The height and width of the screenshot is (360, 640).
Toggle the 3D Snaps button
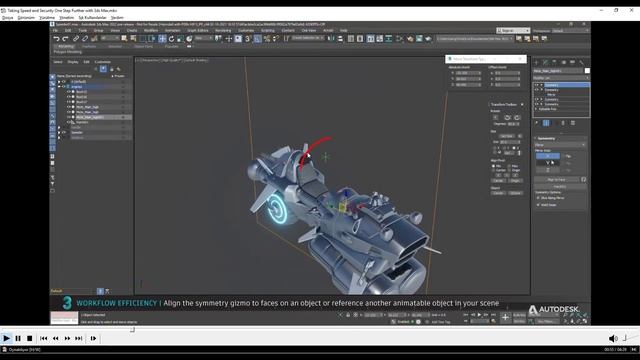(248, 39)
